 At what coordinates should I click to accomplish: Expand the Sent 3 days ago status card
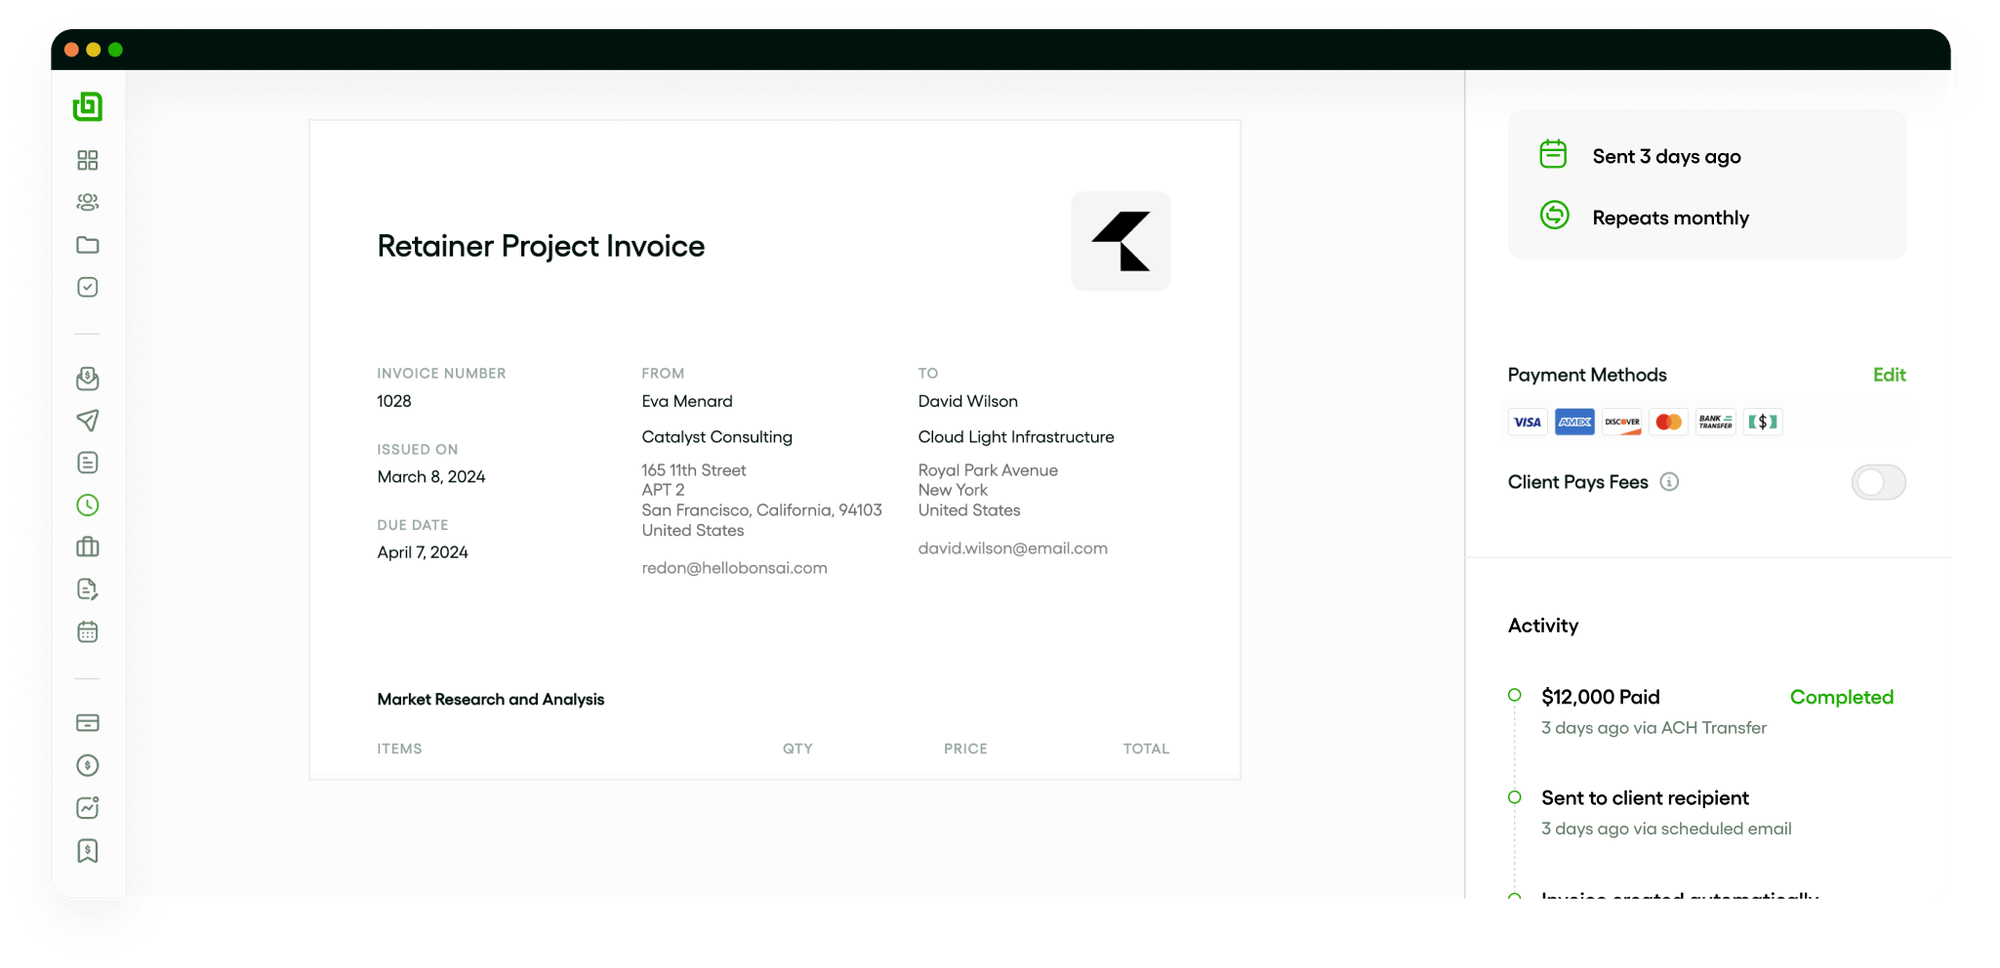(1666, 156)
